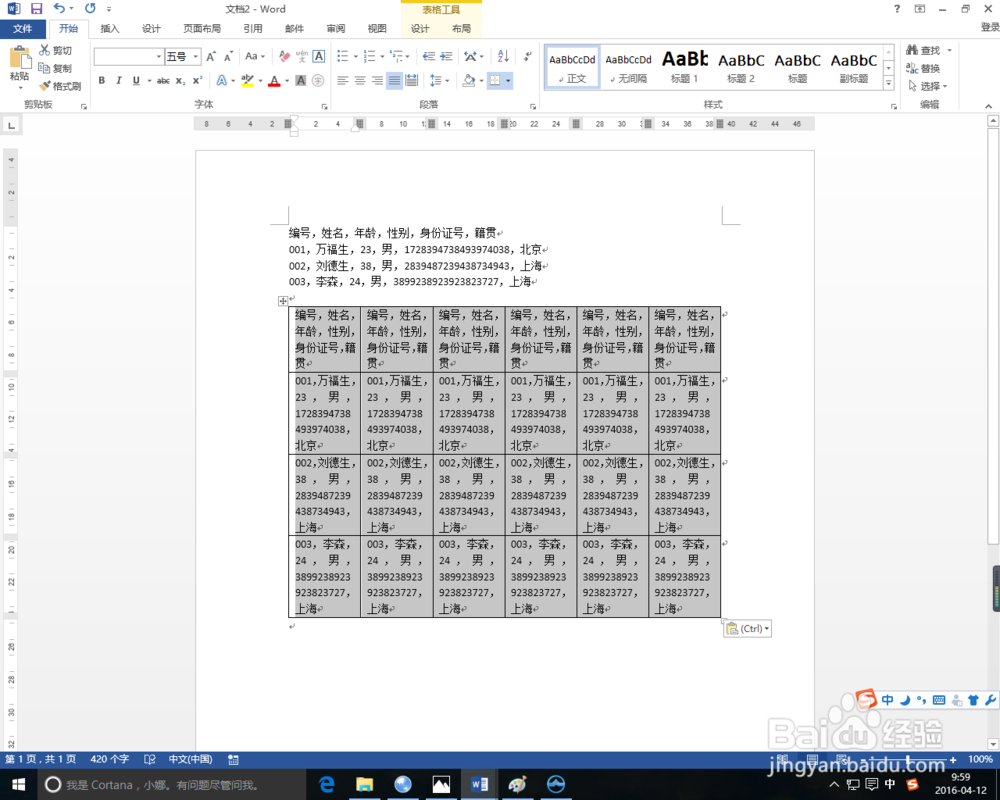This screenshot has height=800, width=1000.
Task: Center the text
Action: point(360,80)
